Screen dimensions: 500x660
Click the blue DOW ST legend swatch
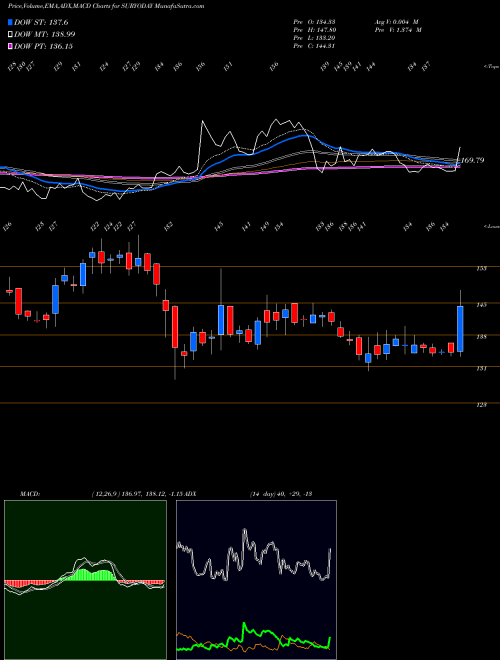pos(10,22)
